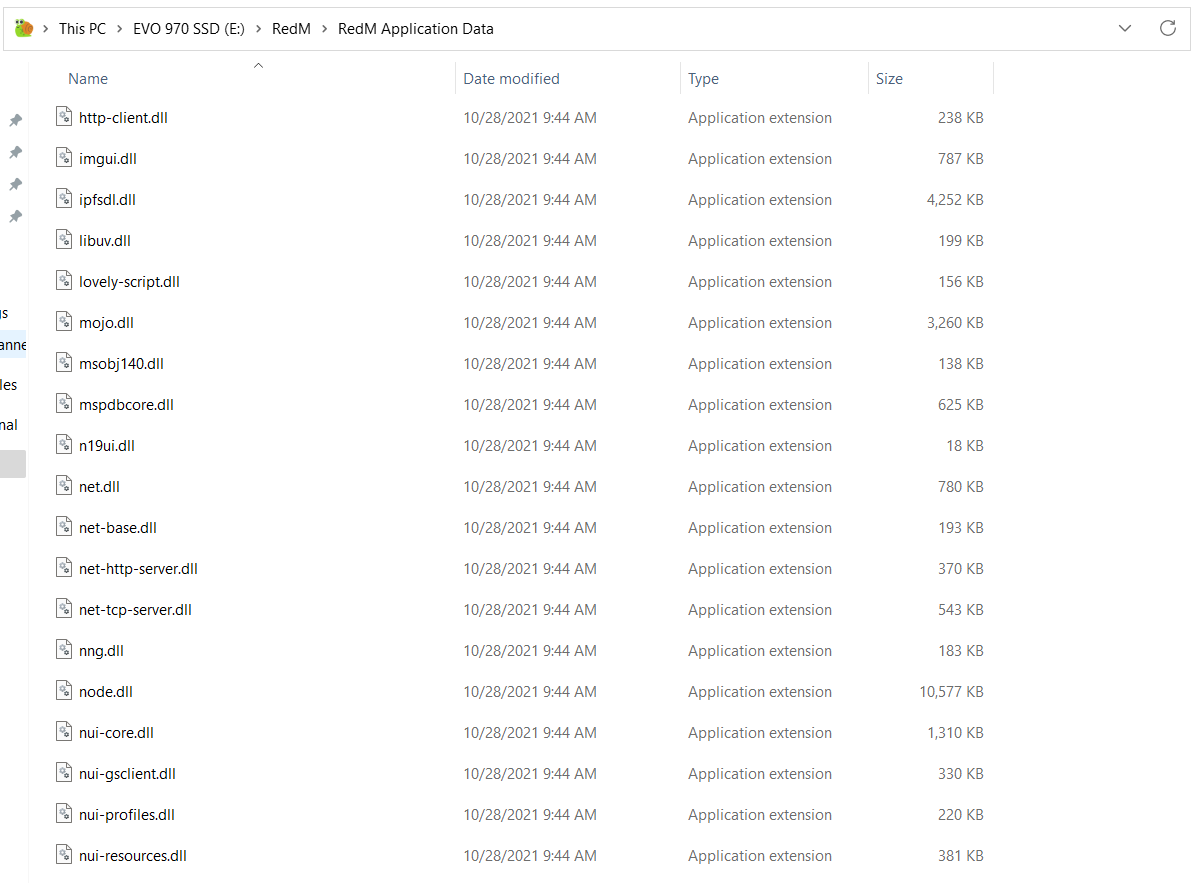Click the nui-gsclient.dll file icon
This screenshot has width=1199, height=883.
64,774
